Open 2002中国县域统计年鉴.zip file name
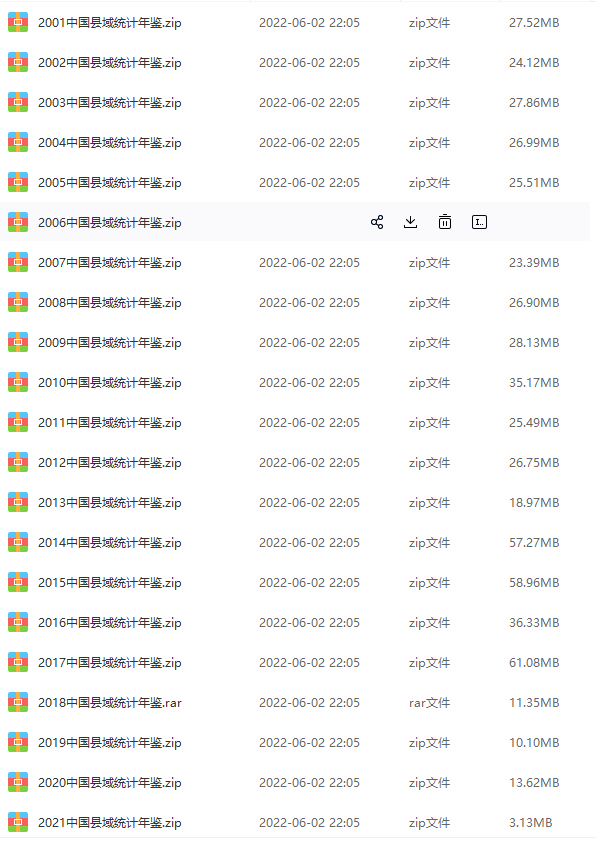Viewport: 596px width, 845px height. click(109, 63)
